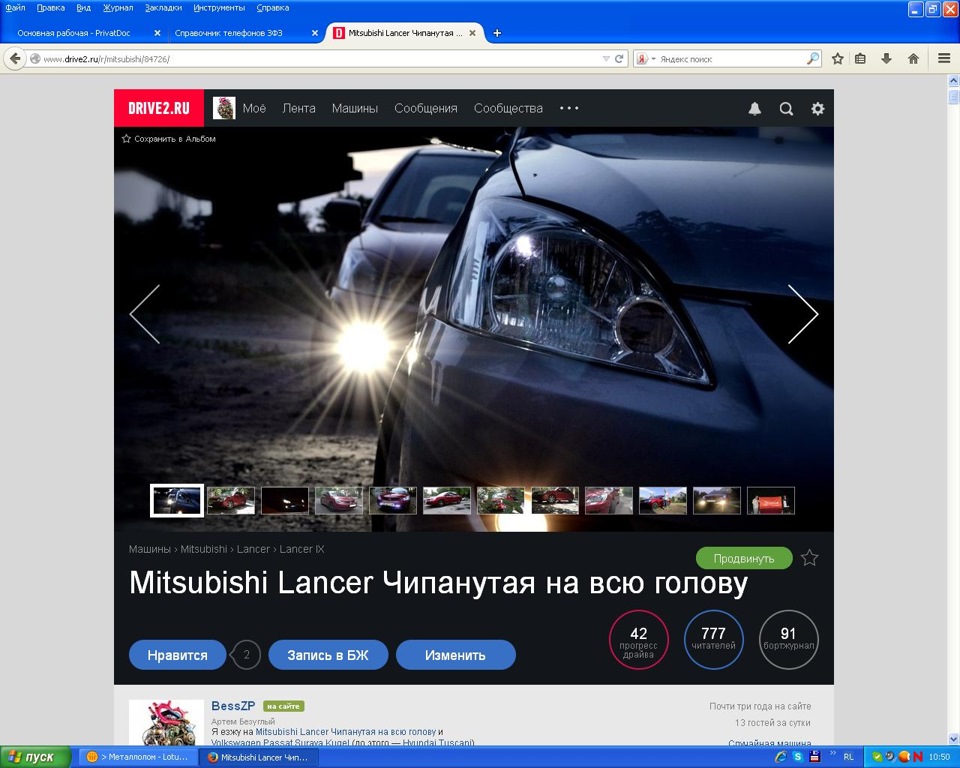Close Mitsubishi Lancer tab
The image size is (960, 768).
pos(472,33)
